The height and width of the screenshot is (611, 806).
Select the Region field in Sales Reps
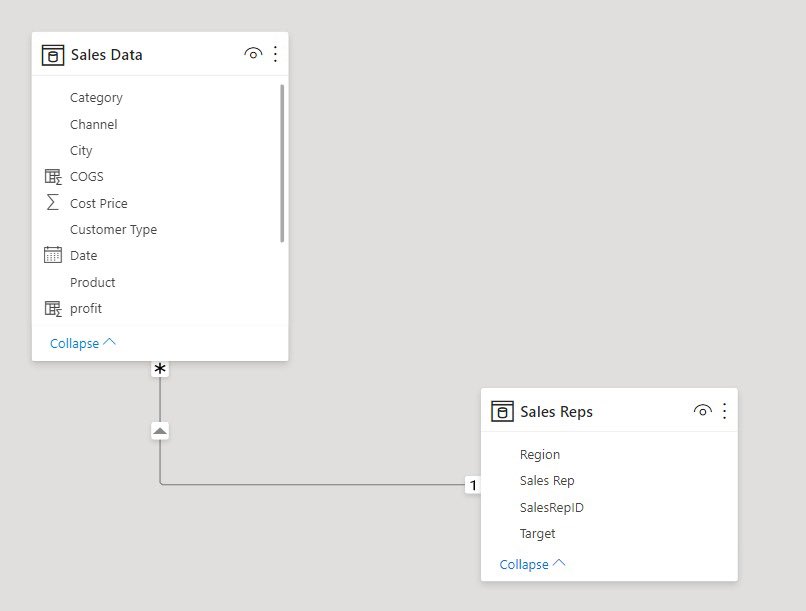click(540, 454)
